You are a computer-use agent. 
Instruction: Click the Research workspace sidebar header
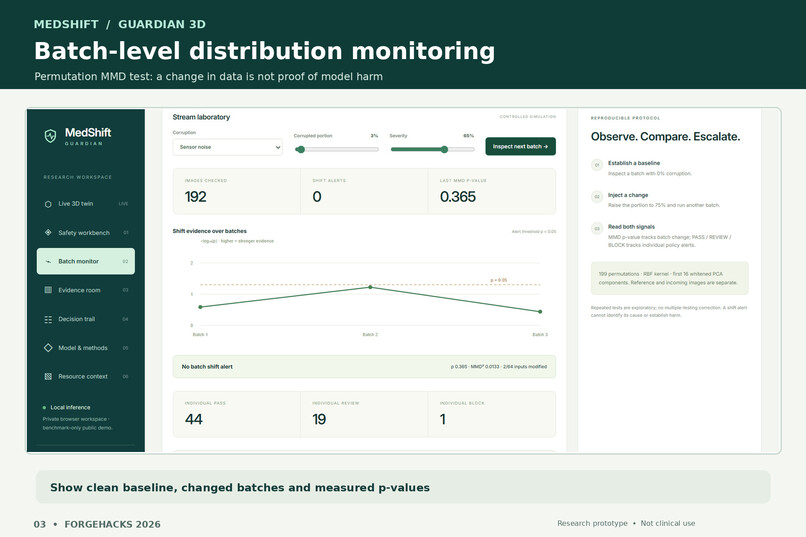(x=78, y=177)
